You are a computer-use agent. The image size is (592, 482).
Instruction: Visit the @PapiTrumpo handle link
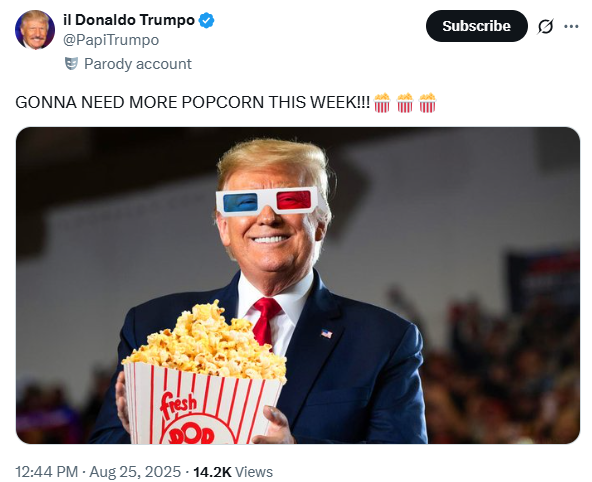(x=111, y=40)
